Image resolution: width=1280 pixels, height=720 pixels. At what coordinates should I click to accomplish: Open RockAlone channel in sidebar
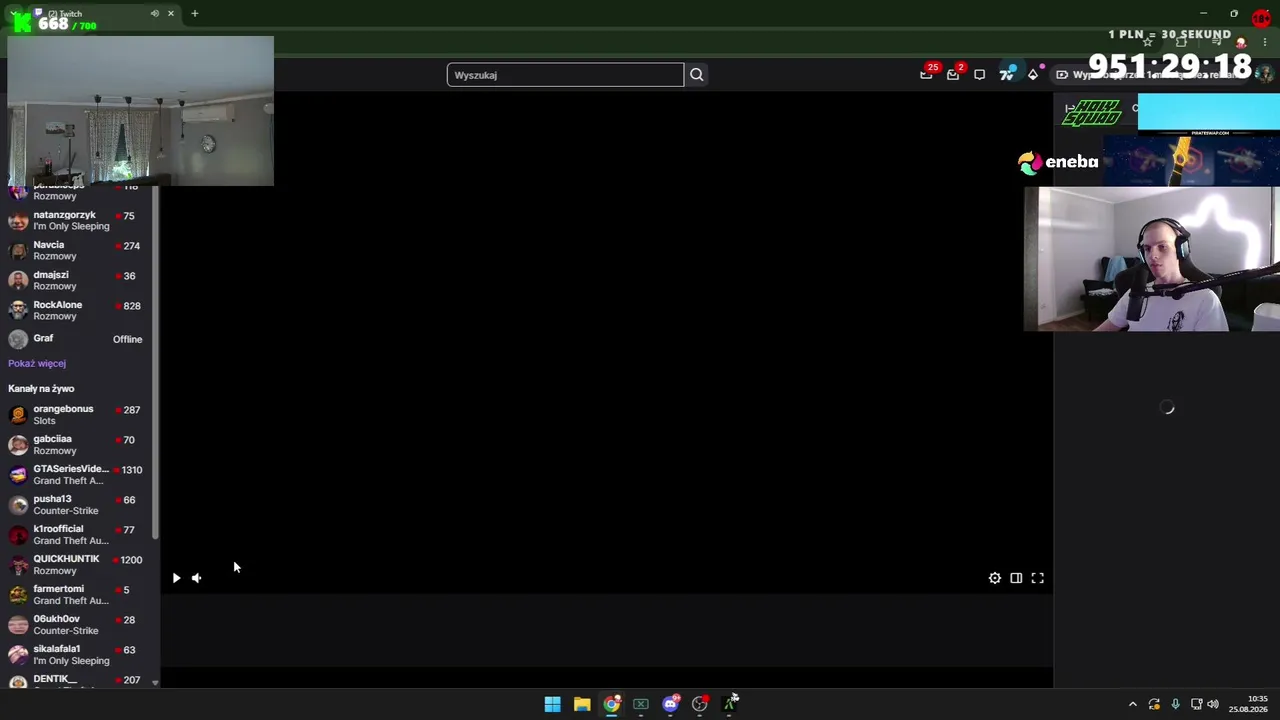(x=78, y=310)
